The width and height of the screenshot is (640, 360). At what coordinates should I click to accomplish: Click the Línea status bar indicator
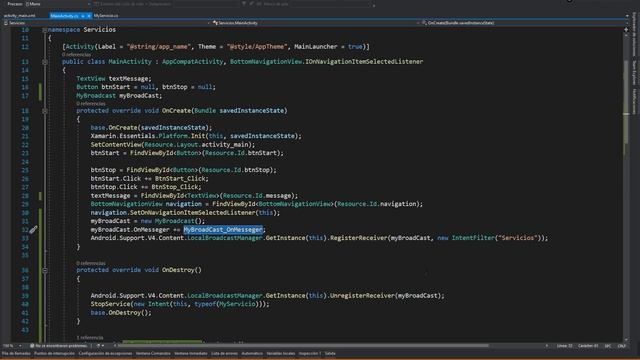click(564, 346)
